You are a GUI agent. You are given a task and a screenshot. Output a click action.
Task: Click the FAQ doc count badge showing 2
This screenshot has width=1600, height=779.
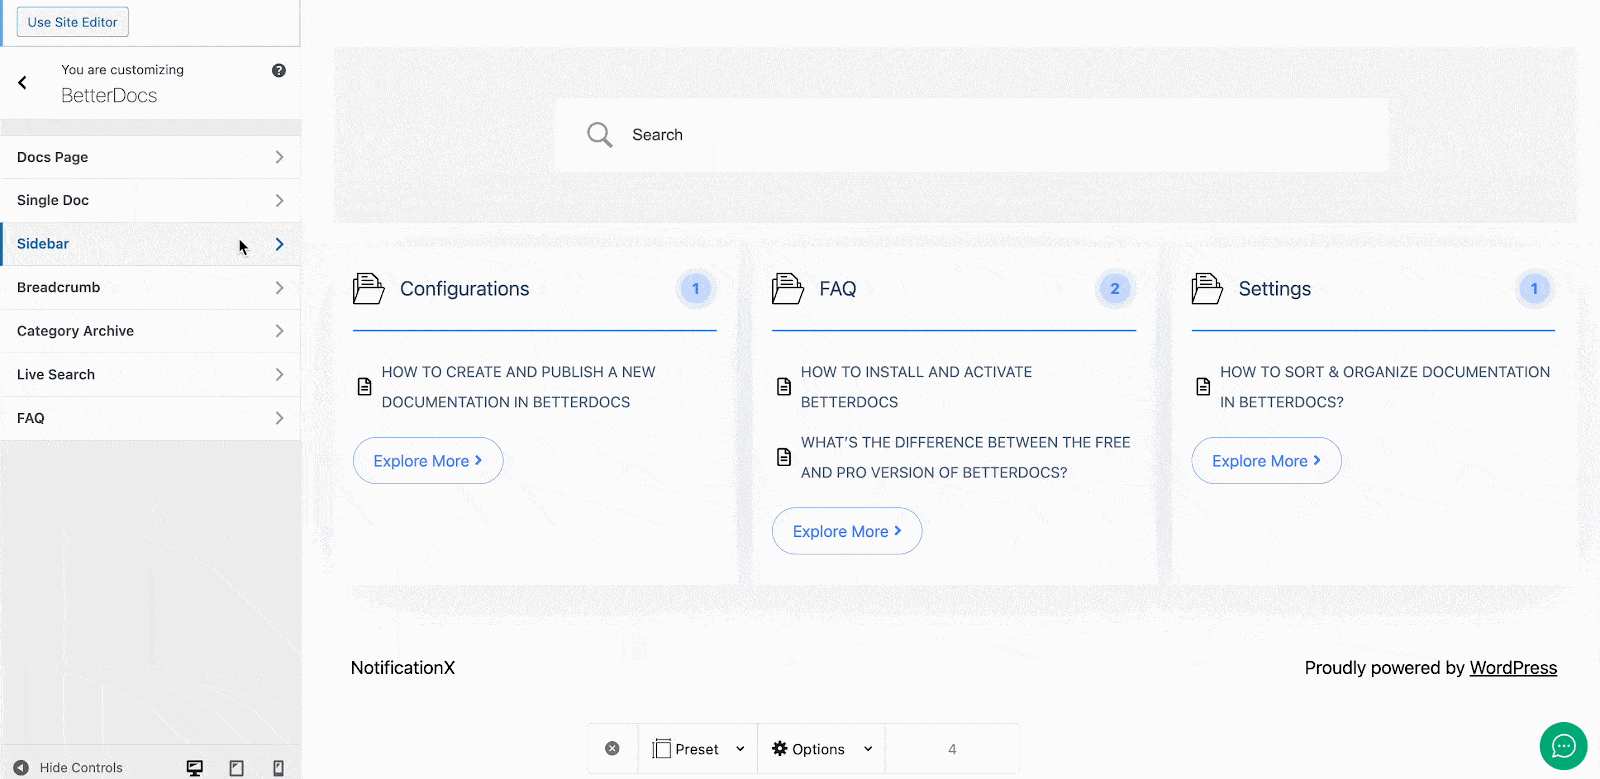pyautogui.click(x=1115, y=289)
